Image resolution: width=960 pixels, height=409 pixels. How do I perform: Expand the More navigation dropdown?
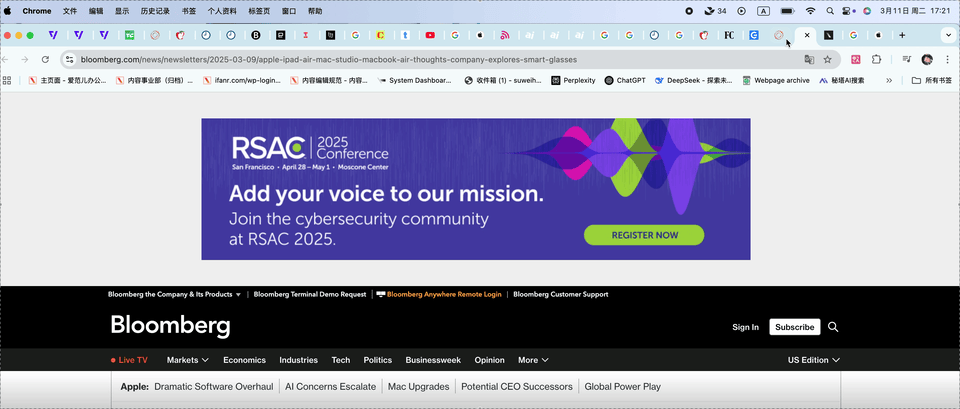532,360
